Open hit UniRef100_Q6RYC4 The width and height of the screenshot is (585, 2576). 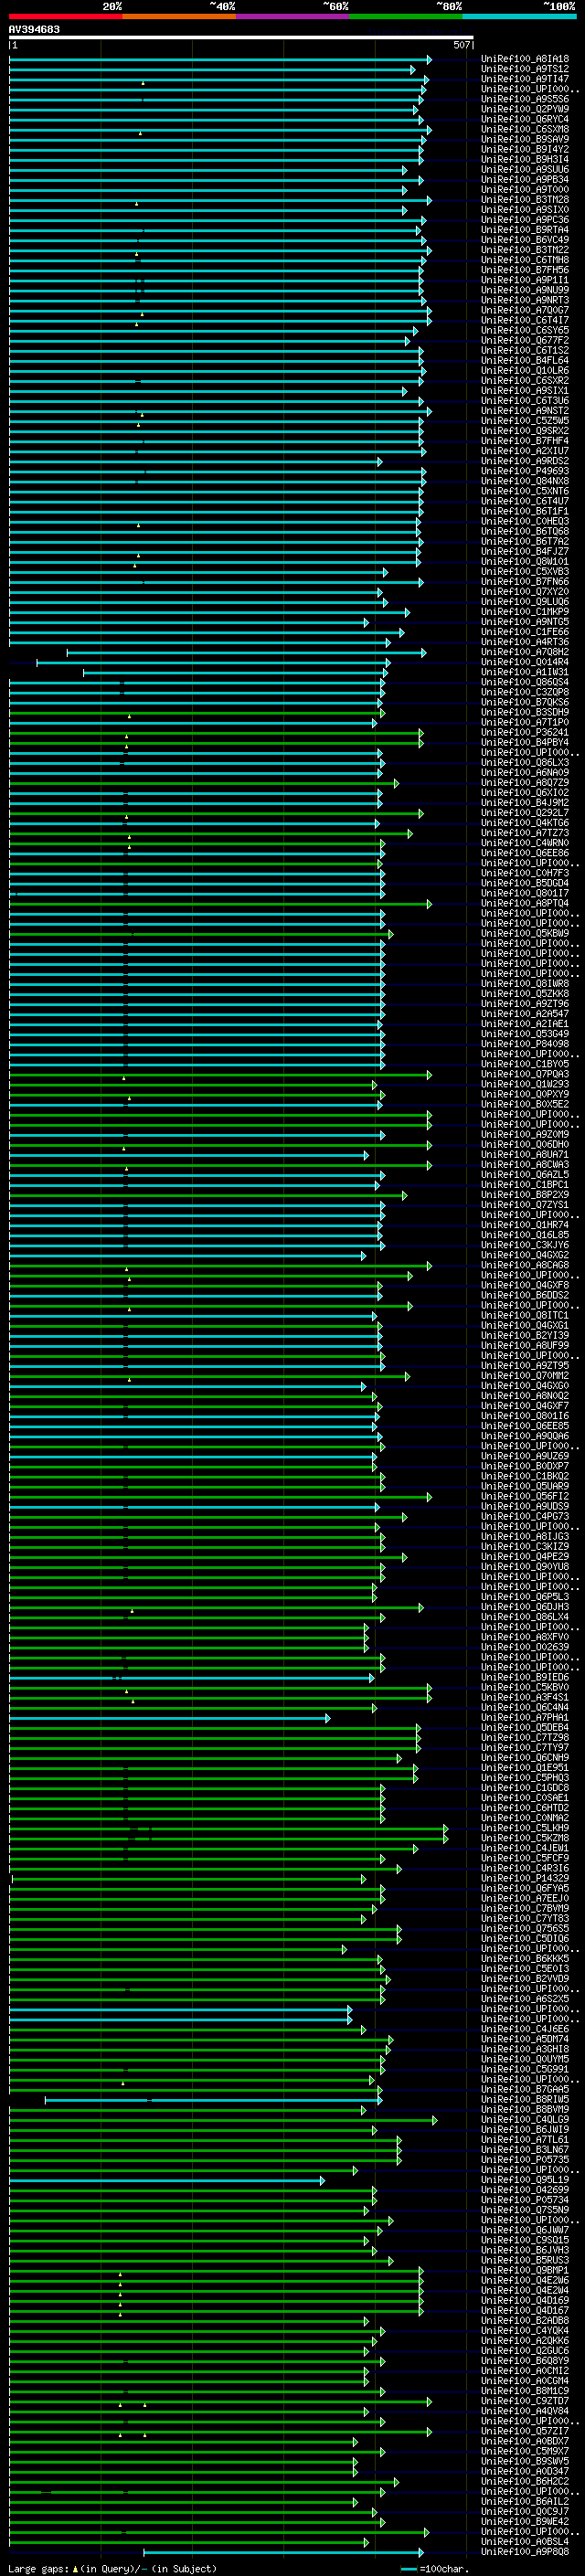coord(525,119)
